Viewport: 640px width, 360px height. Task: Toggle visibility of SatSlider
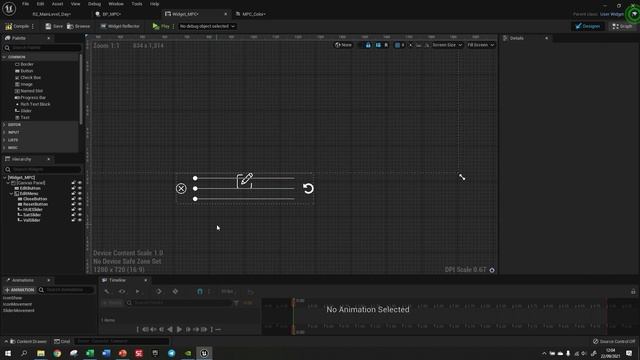click(80, 215)
